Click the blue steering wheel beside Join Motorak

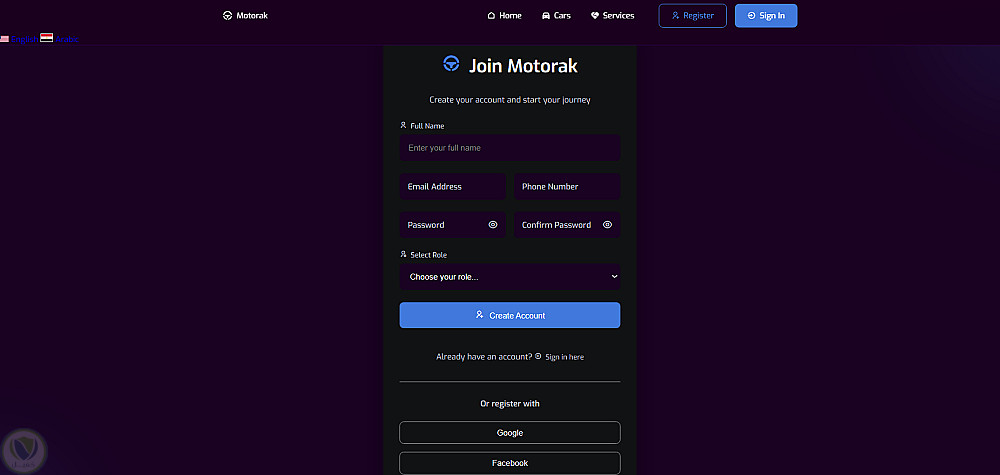tap(451, 64)
